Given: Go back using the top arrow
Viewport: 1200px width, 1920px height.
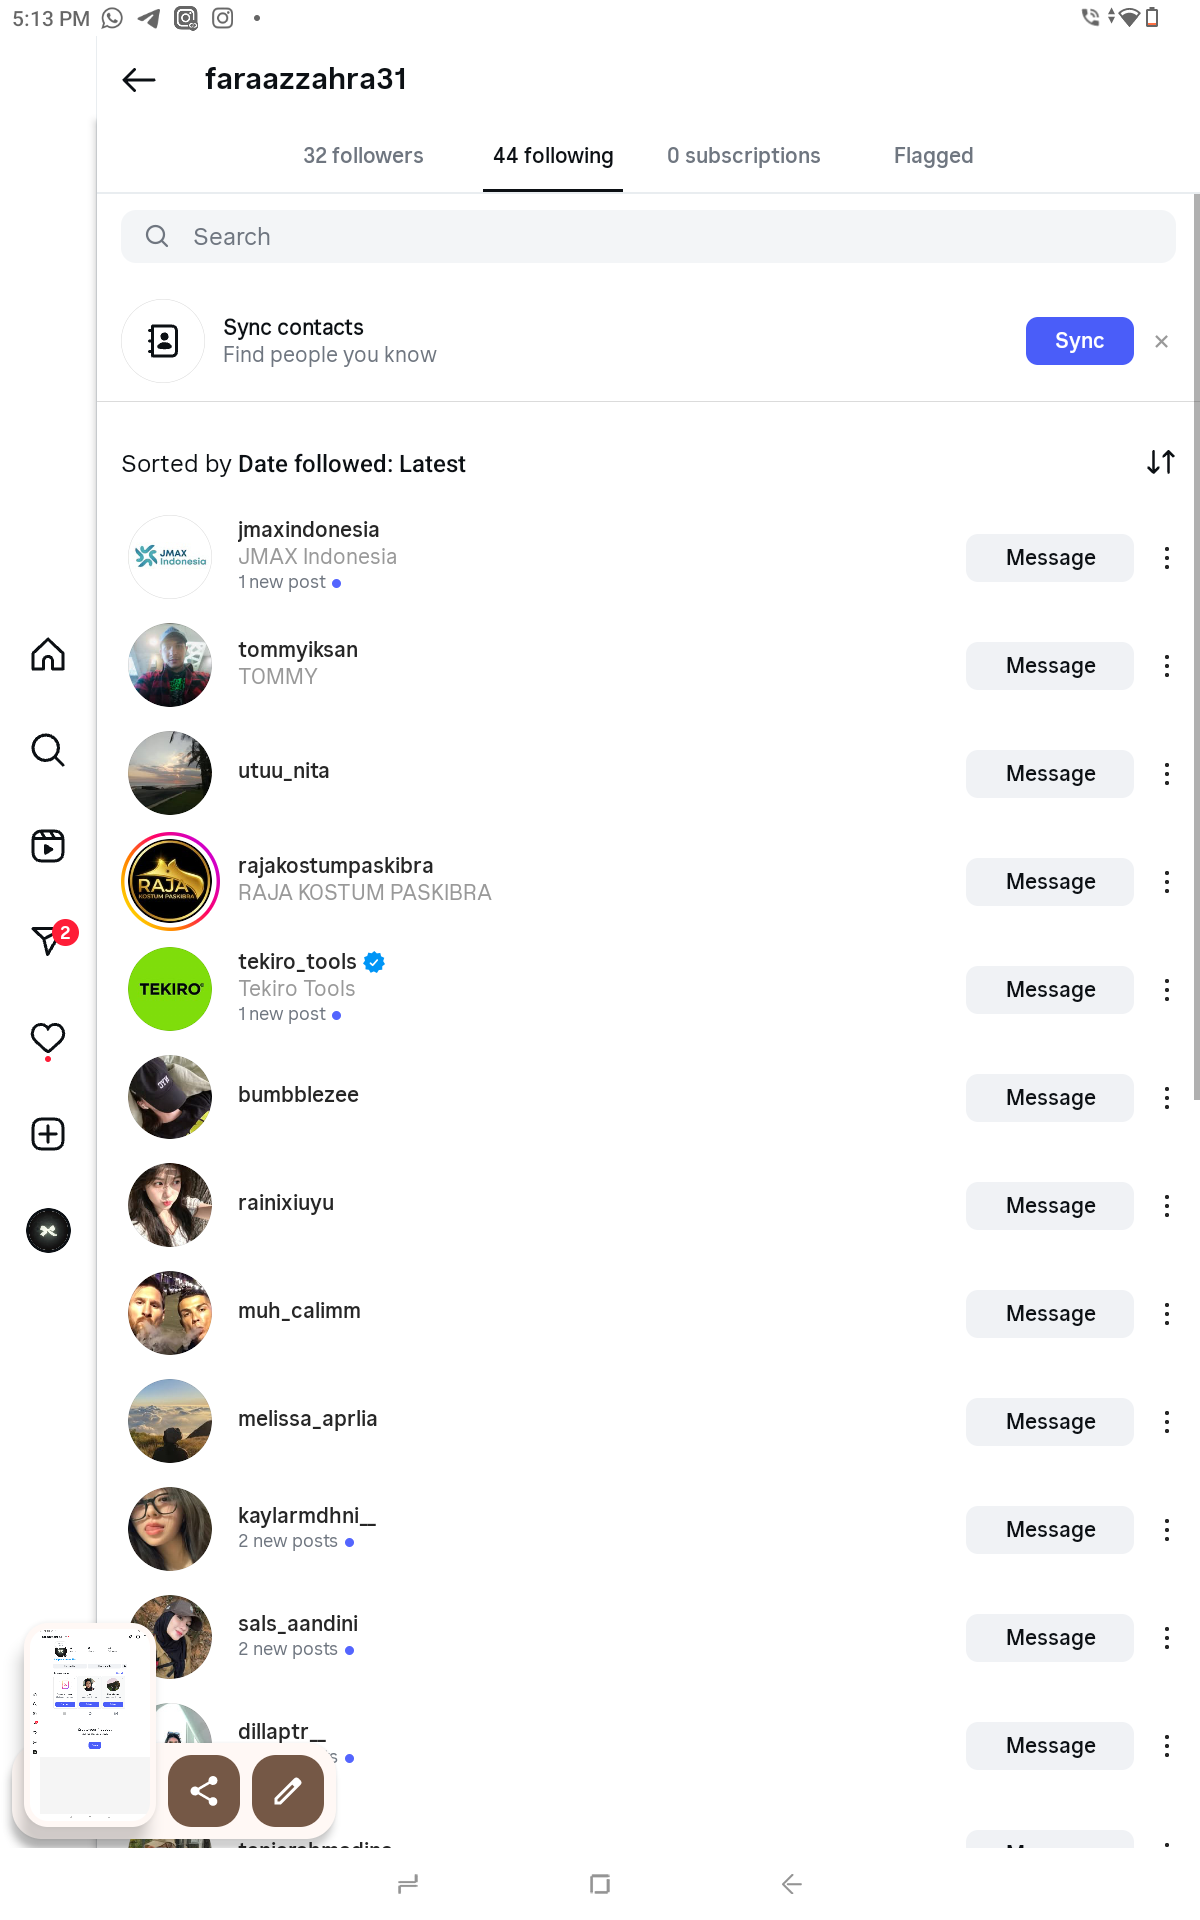Looking at the screenshot, I should point(139,80).
